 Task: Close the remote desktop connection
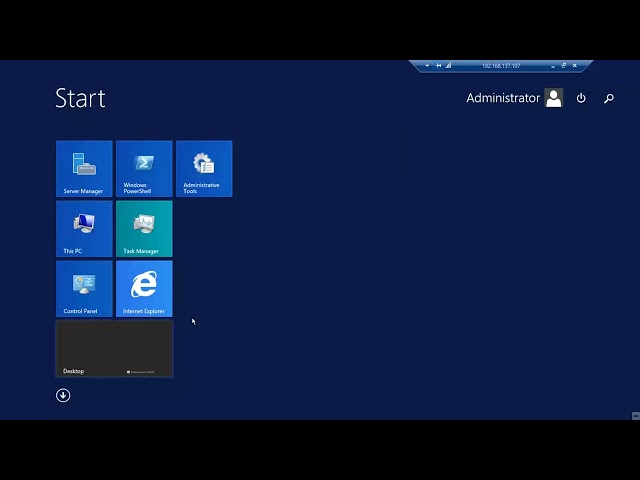pyautogui.click(x=575, y=65)
